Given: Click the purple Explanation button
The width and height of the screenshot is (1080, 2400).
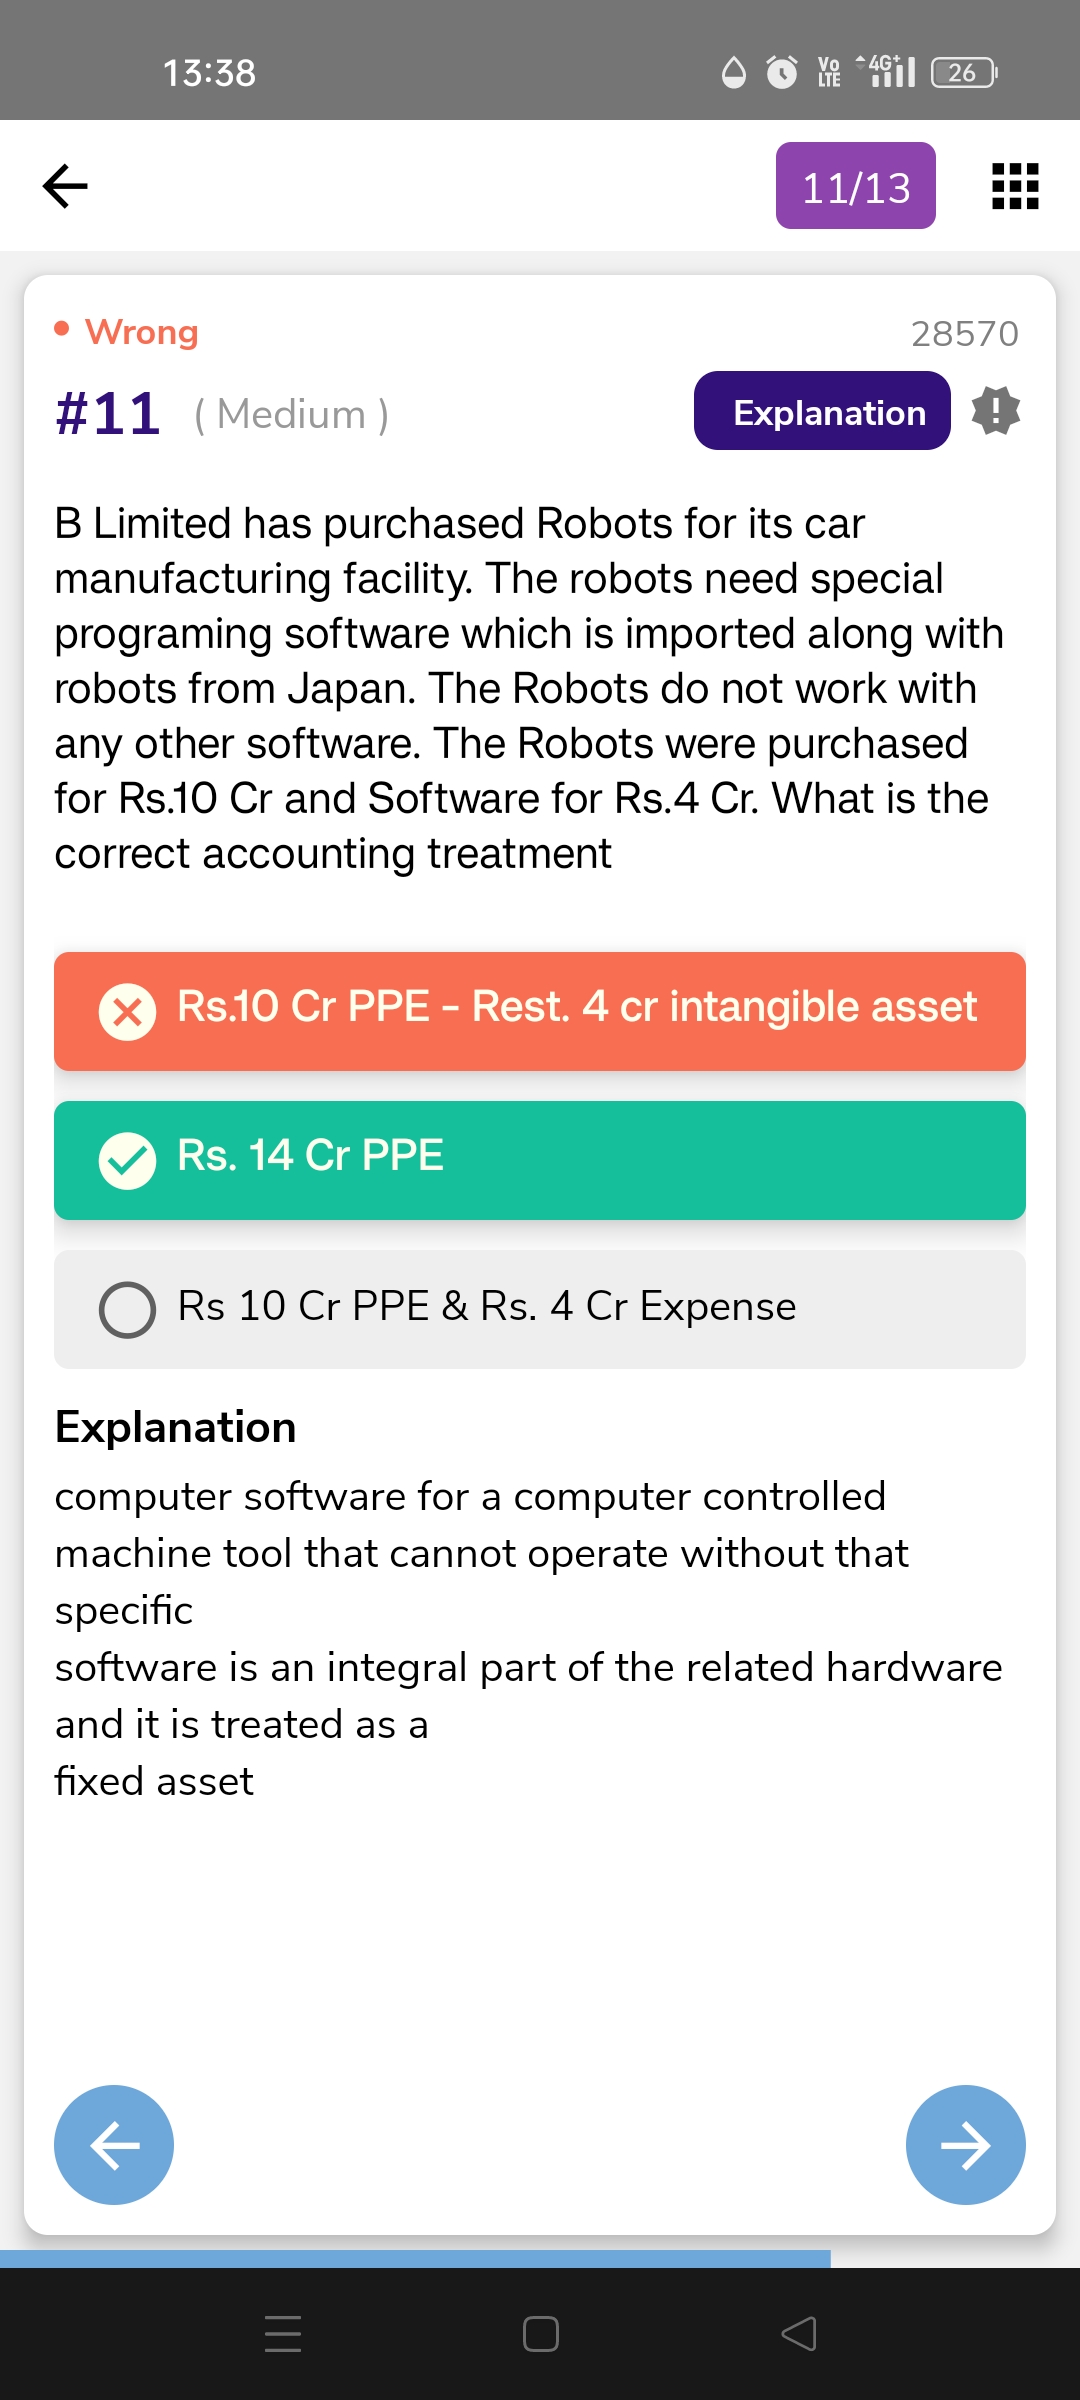Looking at the screenshot, I should (x=821, y=411).
